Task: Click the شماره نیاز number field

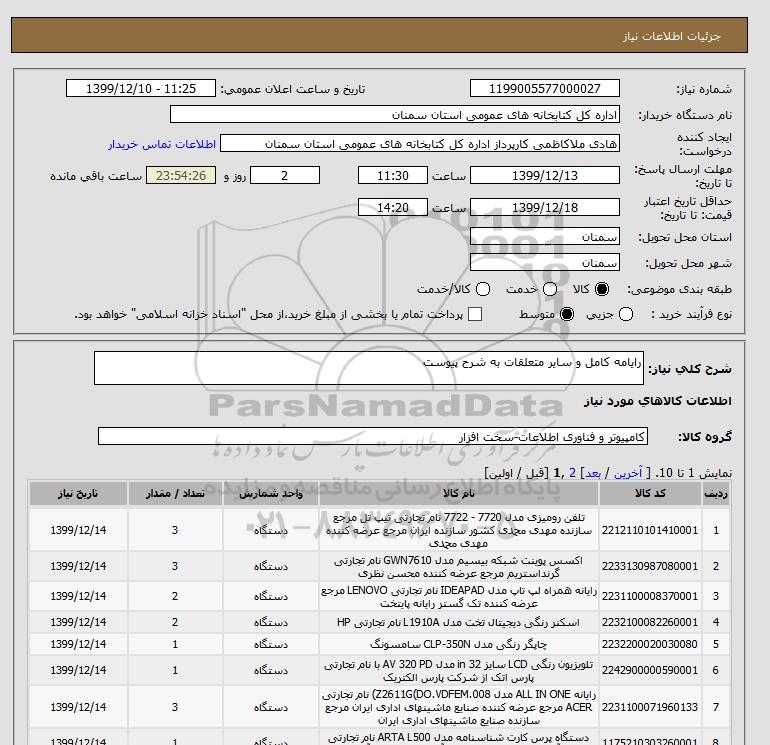Action: (545, 88)
